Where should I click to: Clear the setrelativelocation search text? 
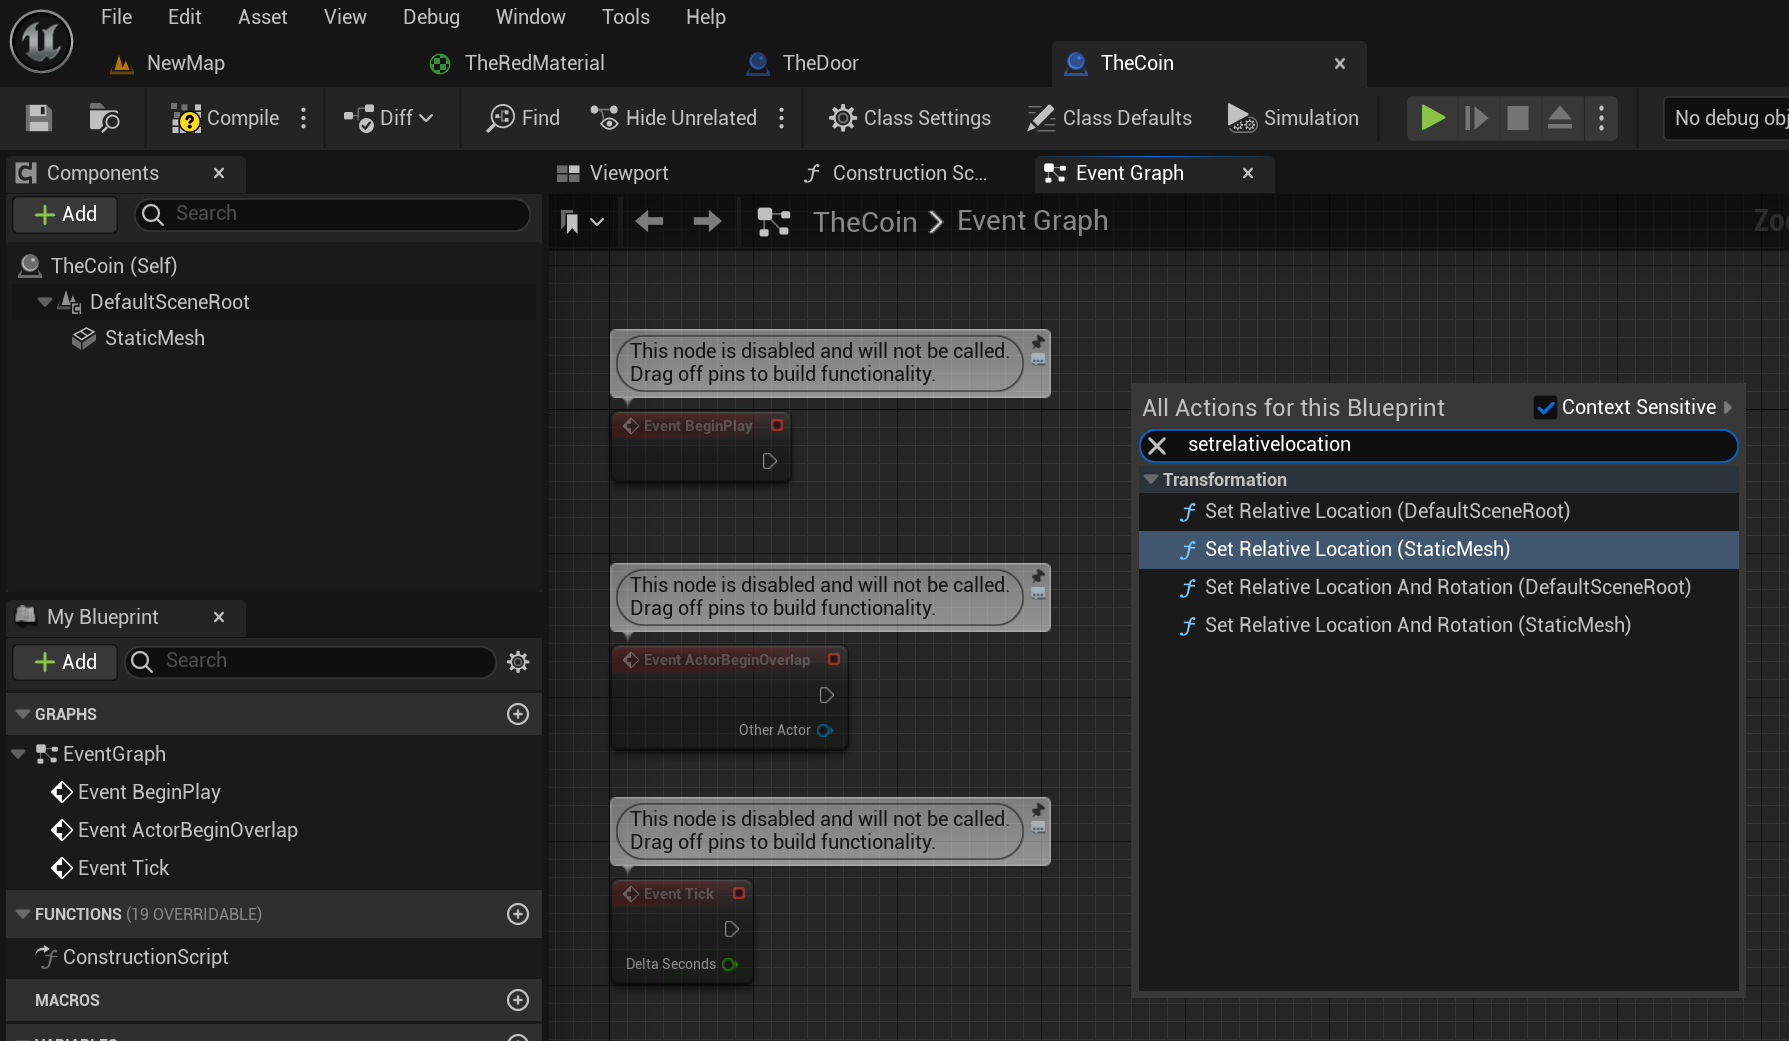1157,446
